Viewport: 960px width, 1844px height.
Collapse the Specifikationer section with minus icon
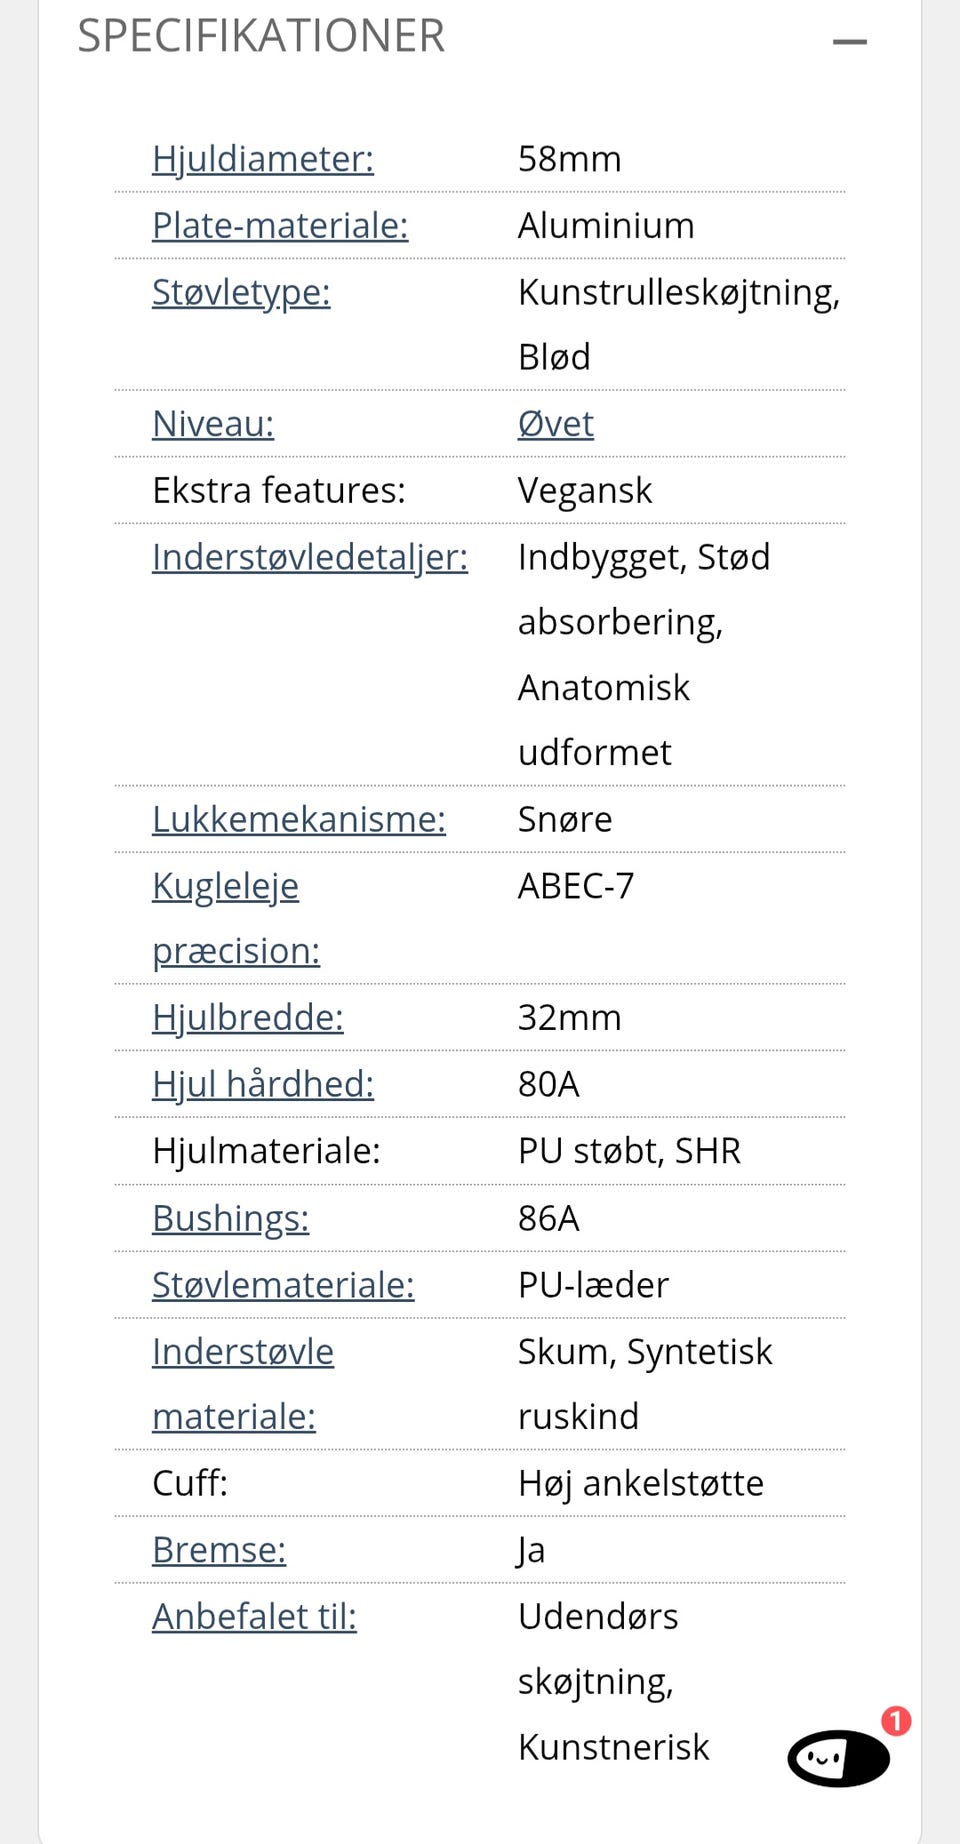coord(849,41)
